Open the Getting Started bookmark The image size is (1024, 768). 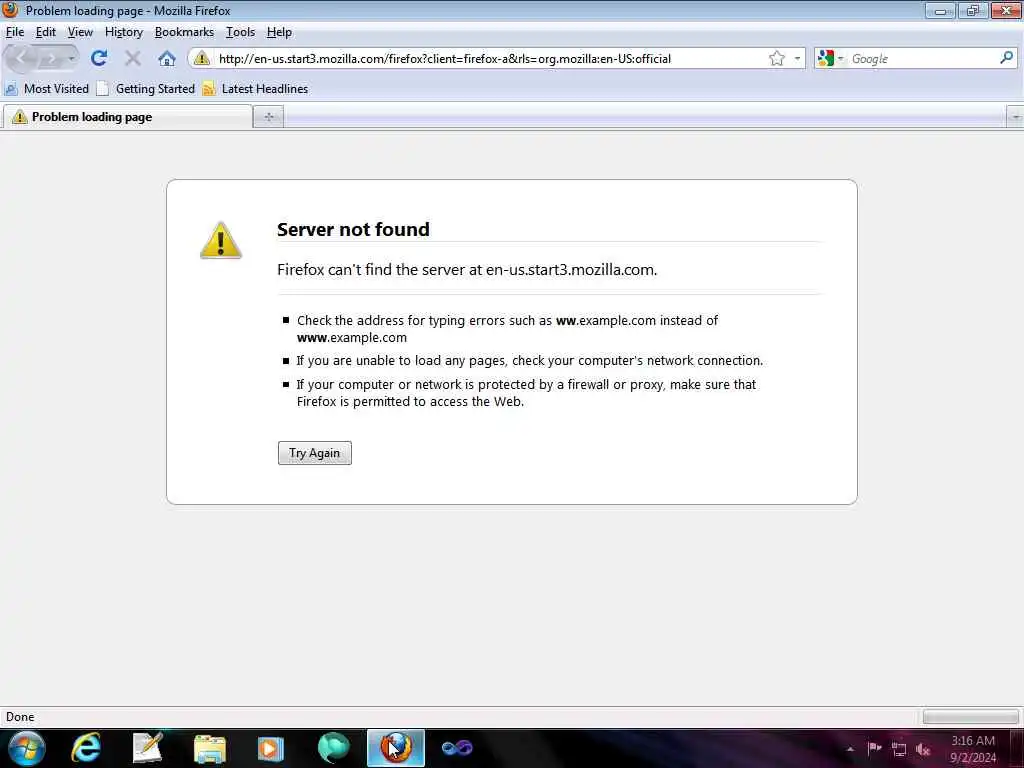click(x=146, y=89)
